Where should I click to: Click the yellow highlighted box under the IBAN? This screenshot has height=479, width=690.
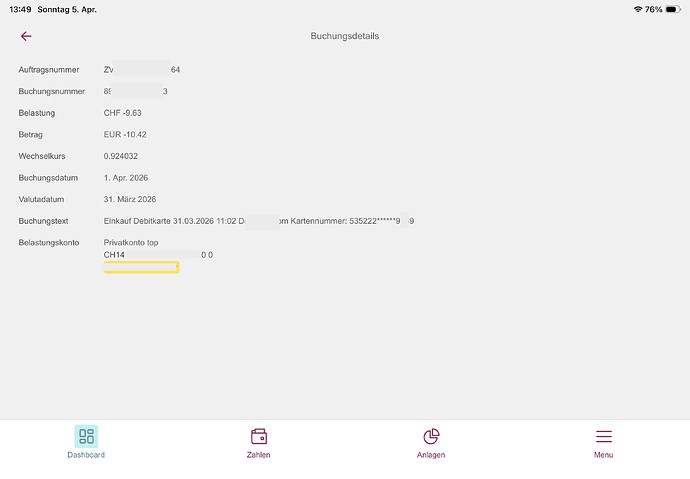pyautogui.click(x=141, y=267)
